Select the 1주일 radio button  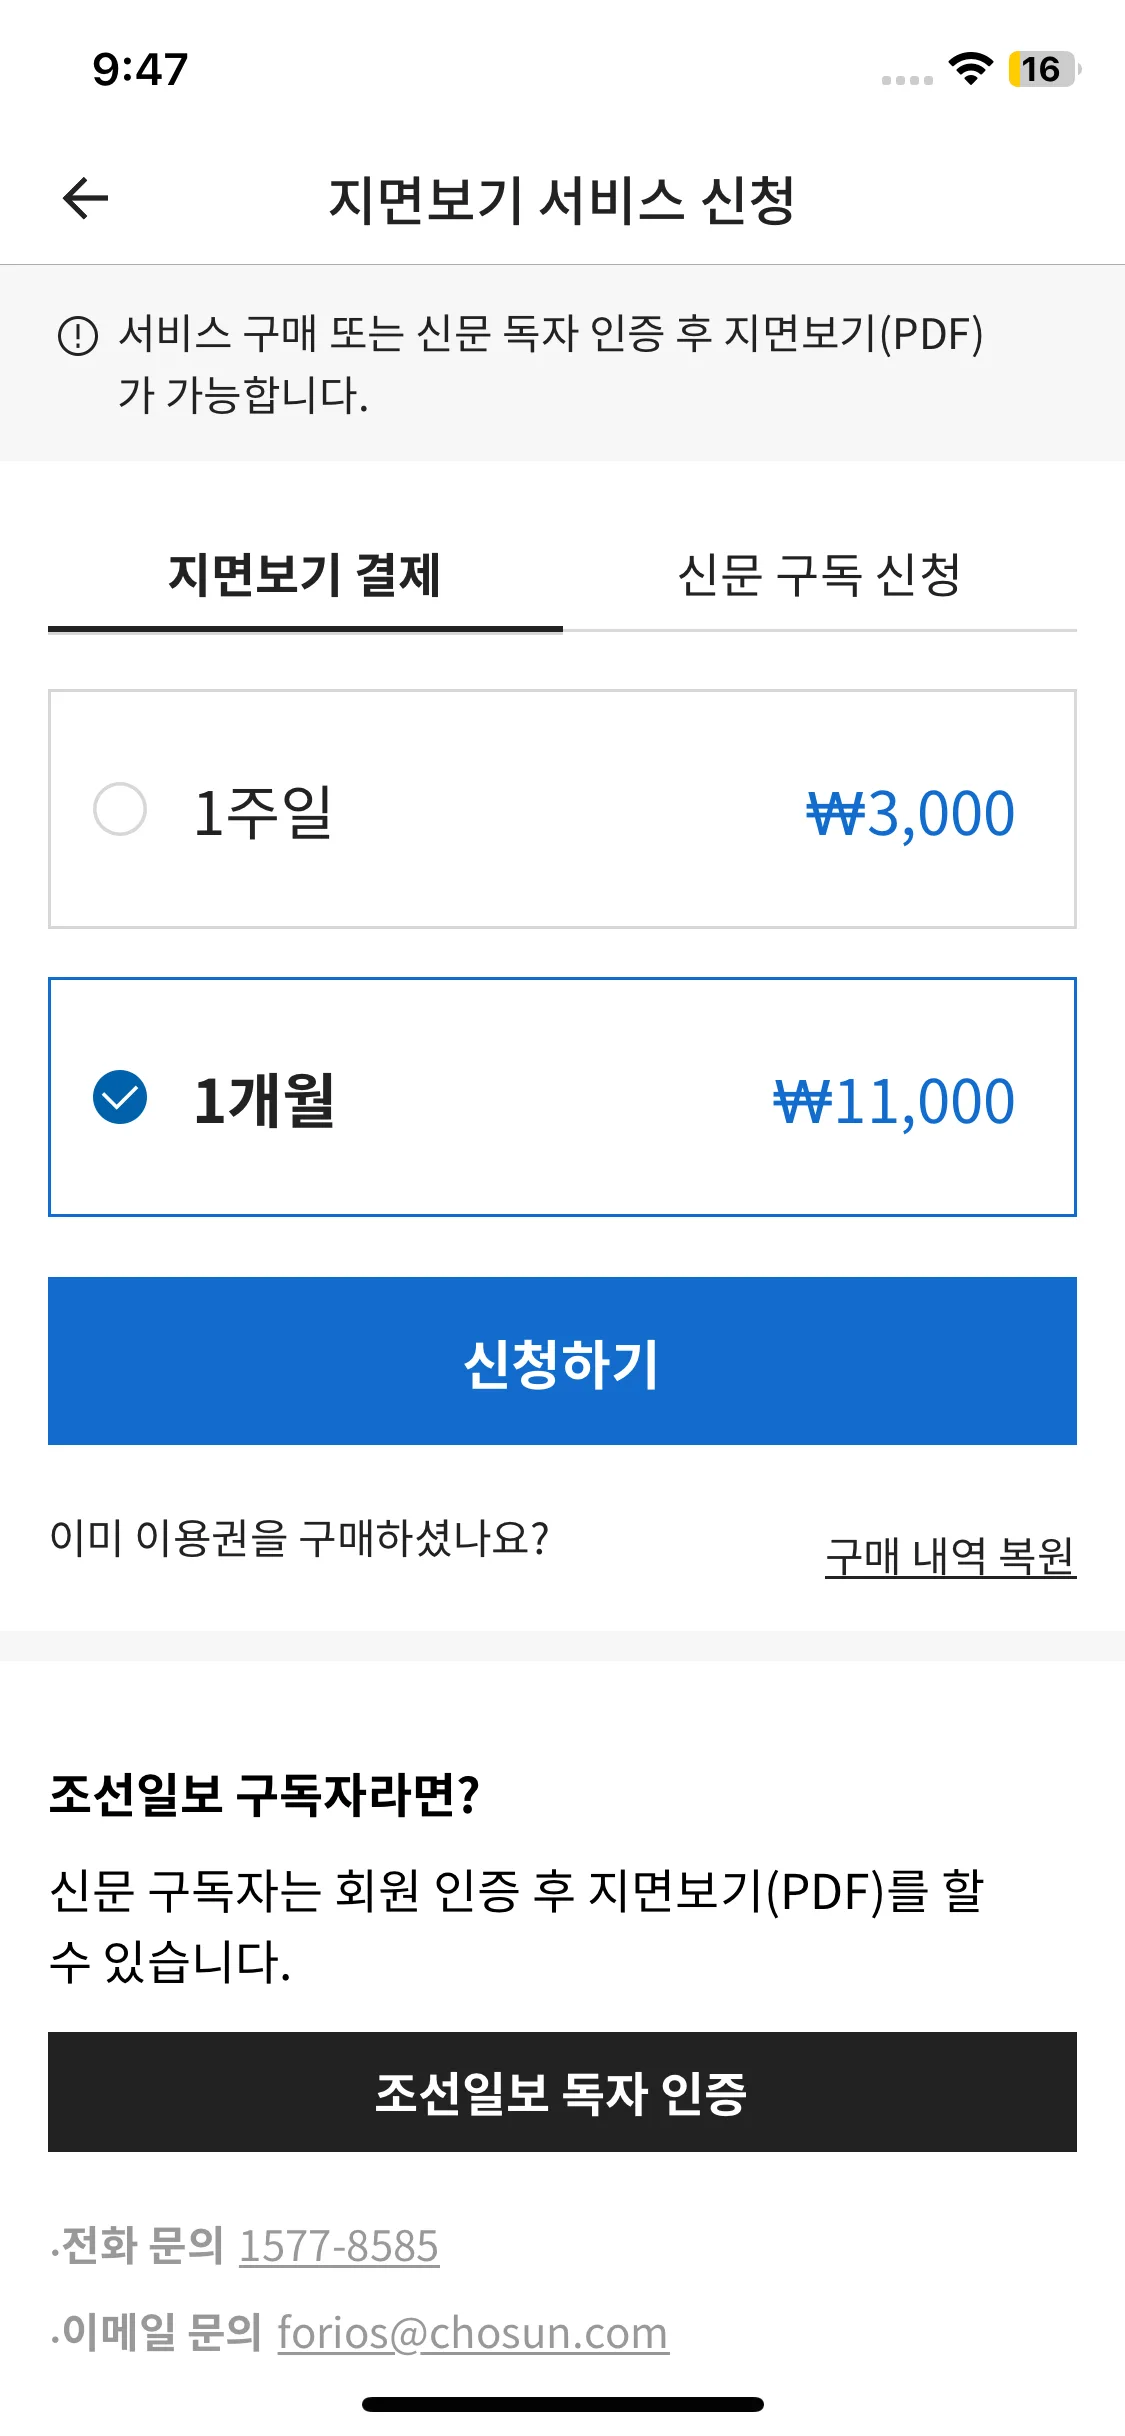point(120,809)
